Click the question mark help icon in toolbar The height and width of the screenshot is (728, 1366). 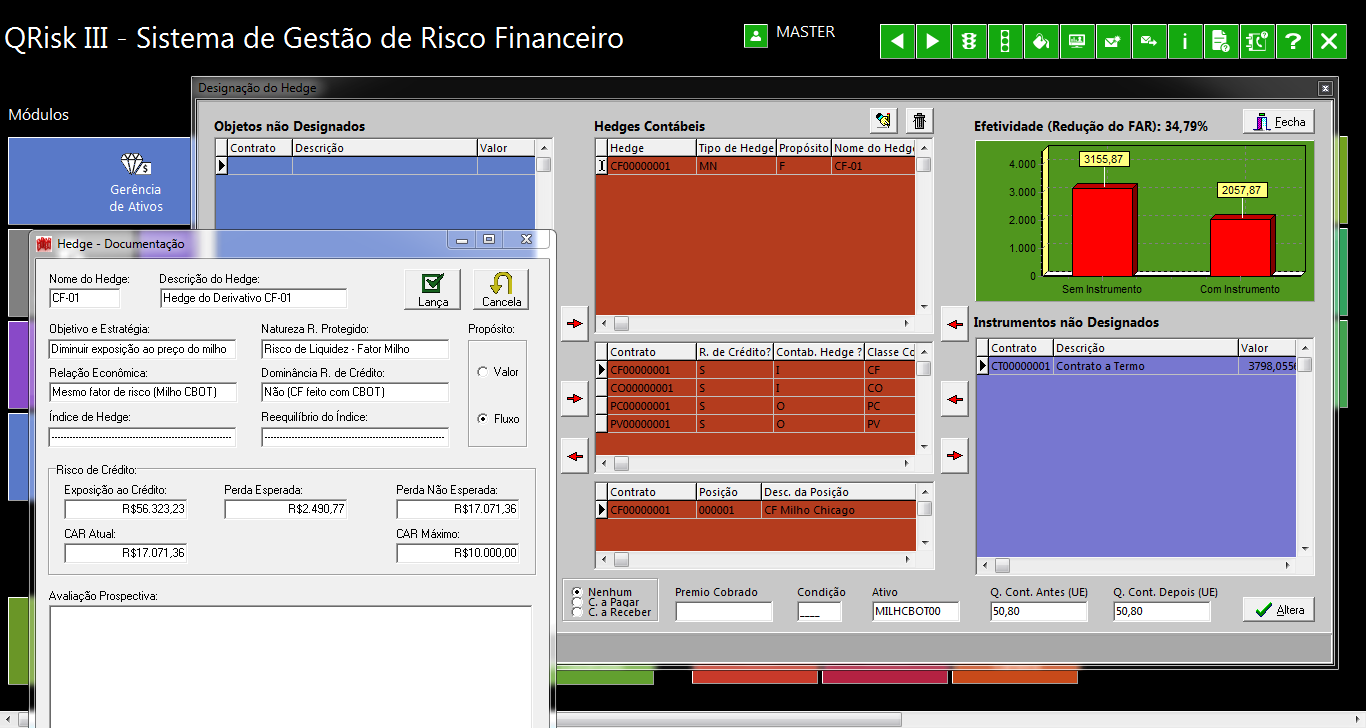[1293, 41]
